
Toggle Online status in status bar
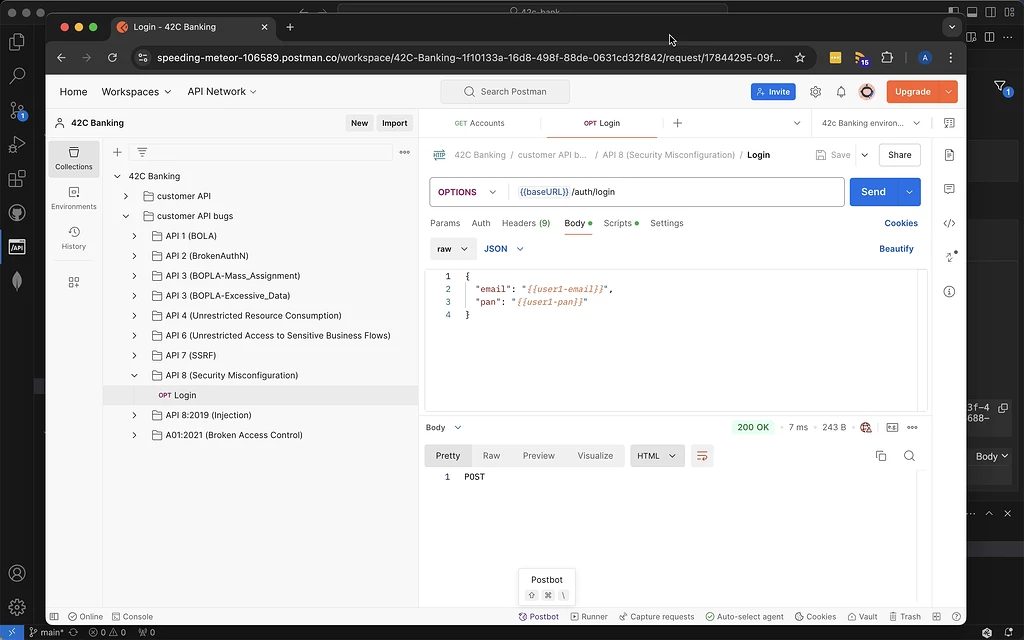pyautogui.click(x=86, y=616)
